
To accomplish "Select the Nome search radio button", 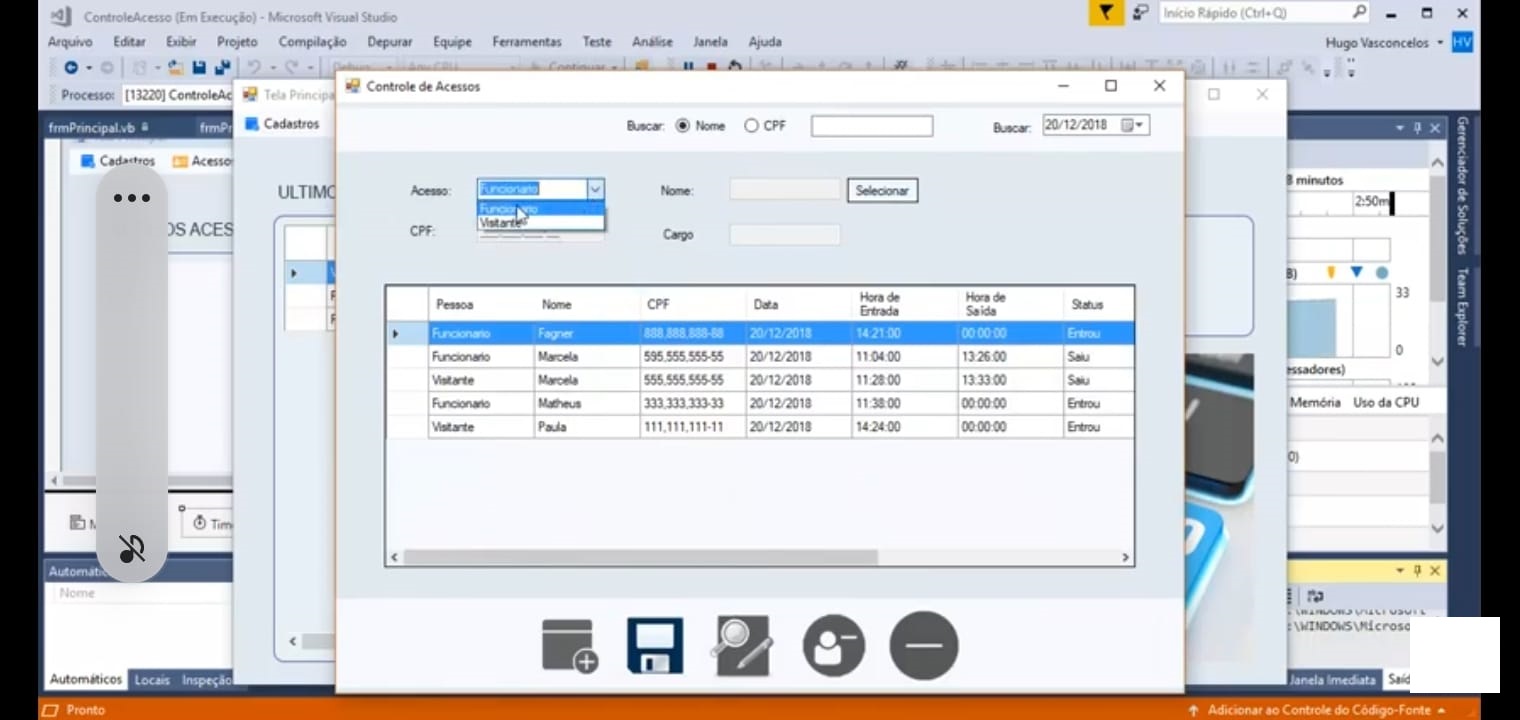I will (x=683, y=126).
